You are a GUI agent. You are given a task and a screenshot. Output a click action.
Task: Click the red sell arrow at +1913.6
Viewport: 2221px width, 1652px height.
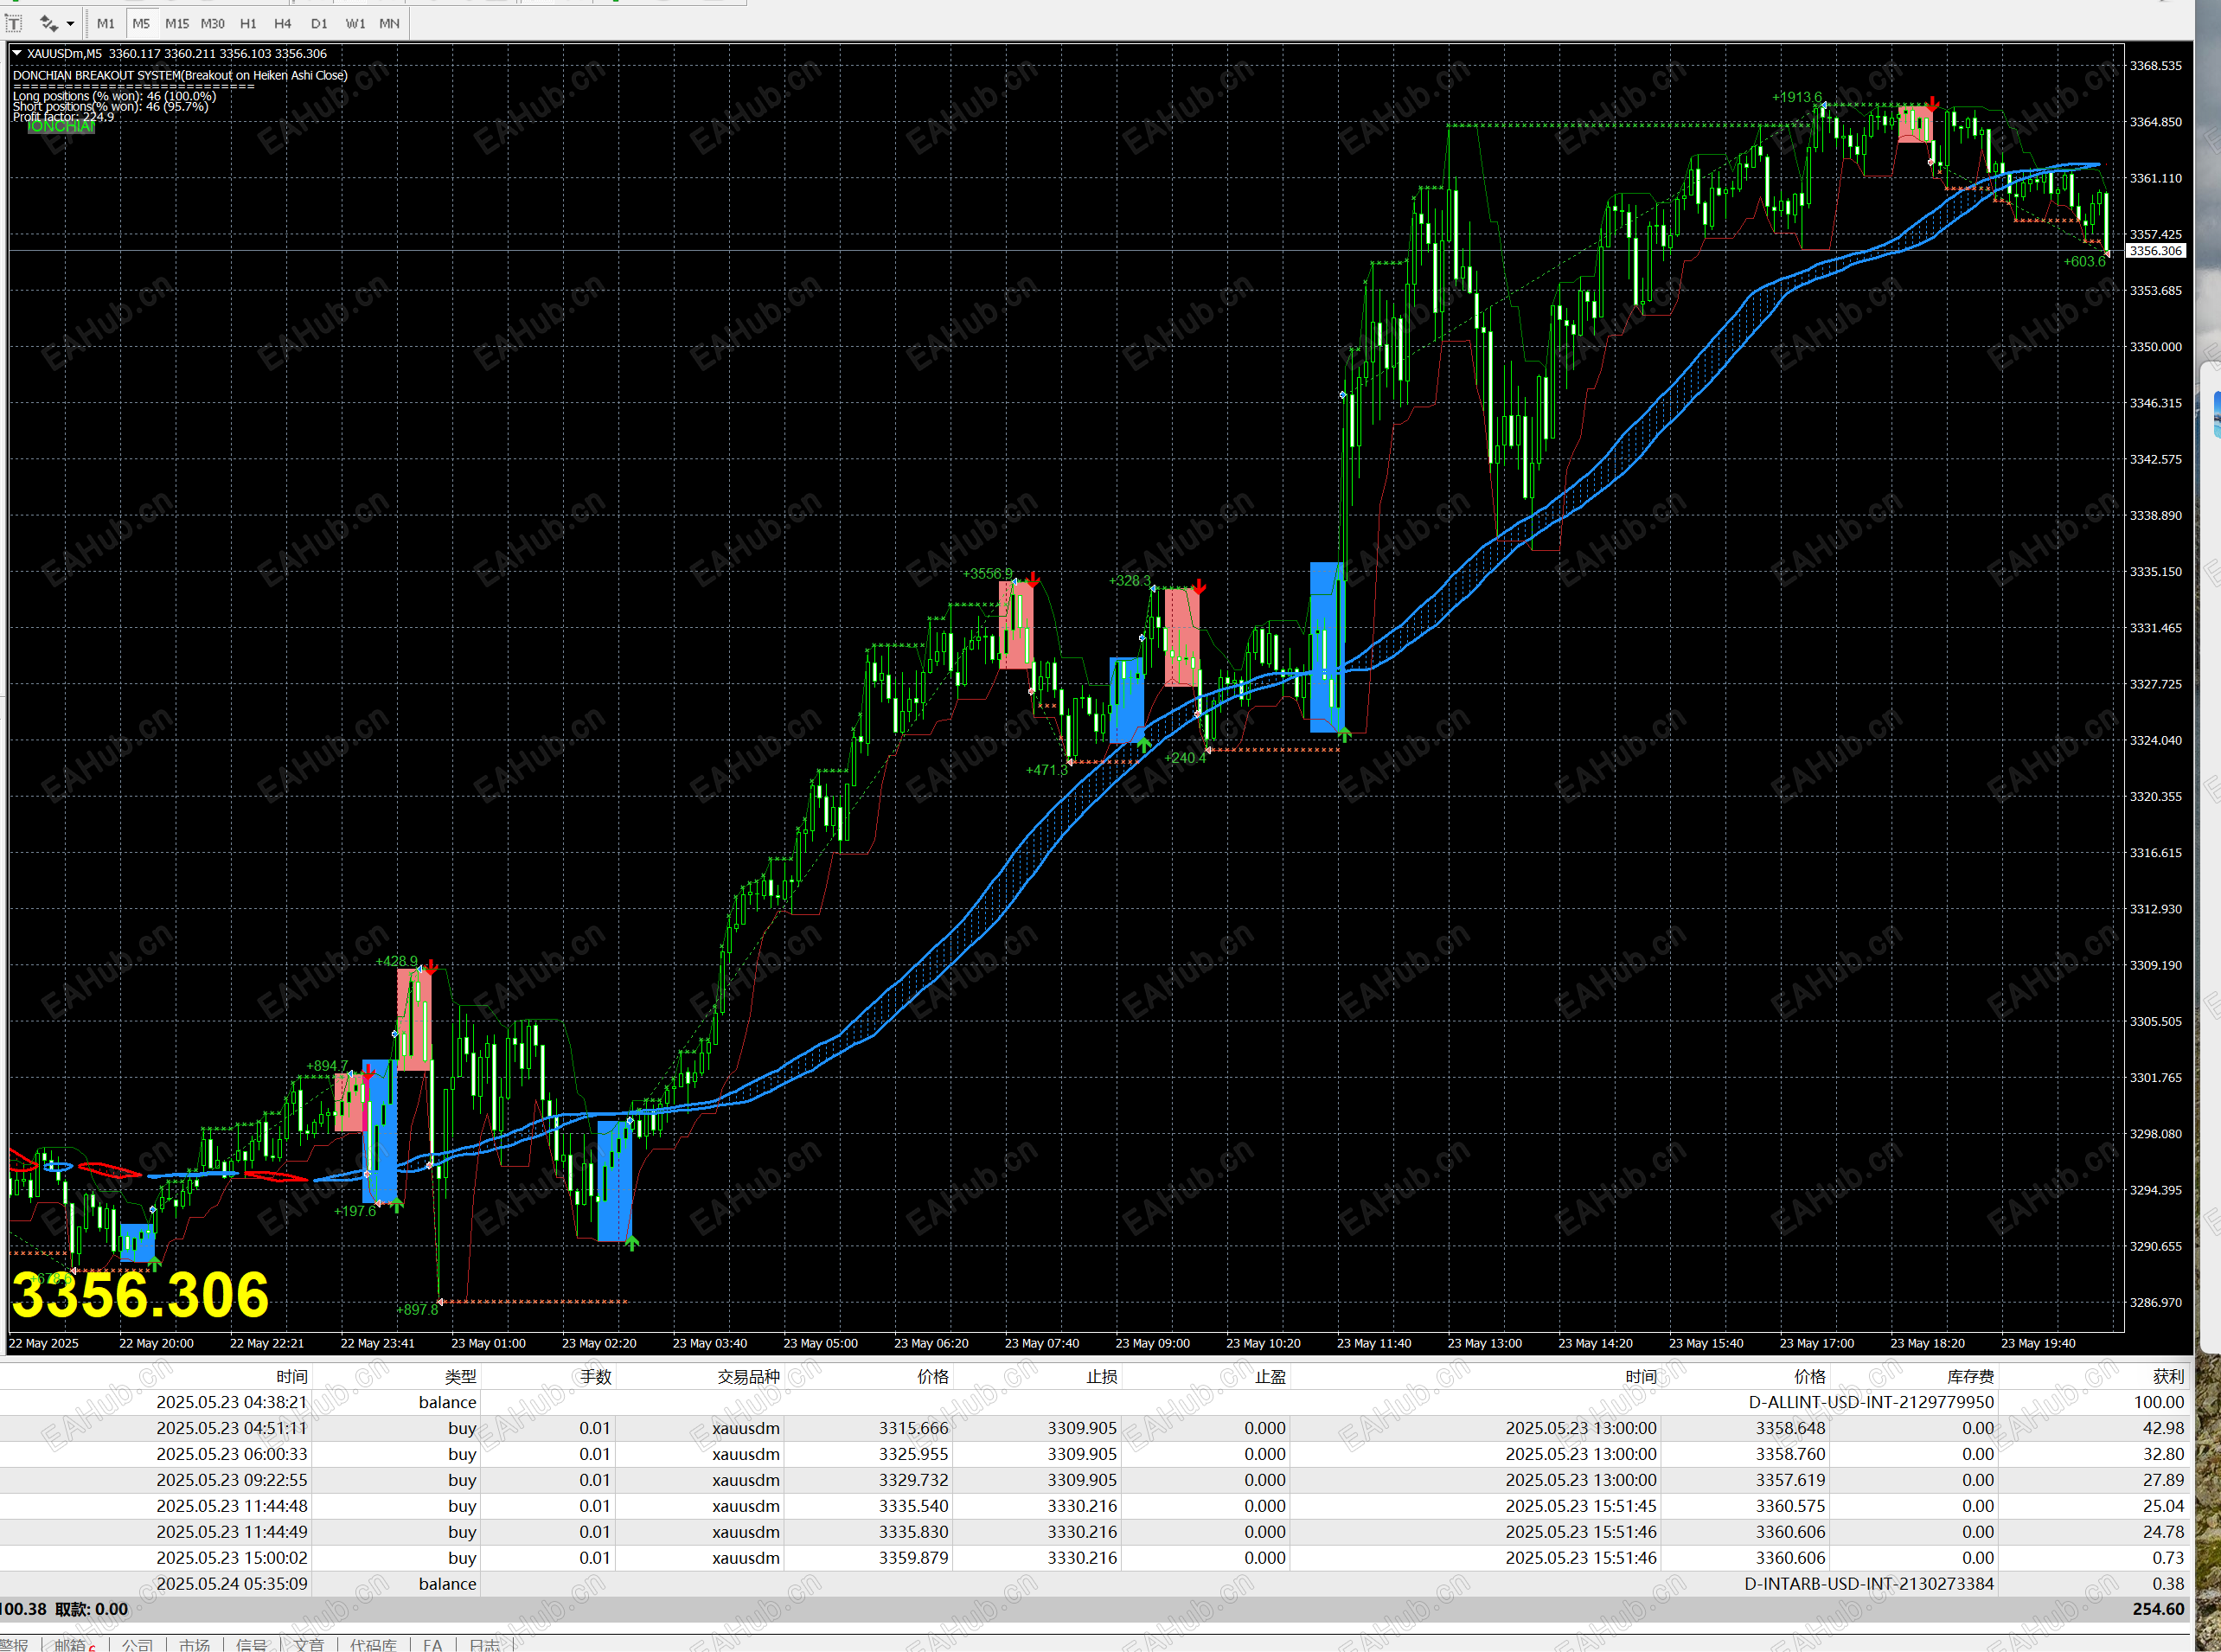(1933, 103)
